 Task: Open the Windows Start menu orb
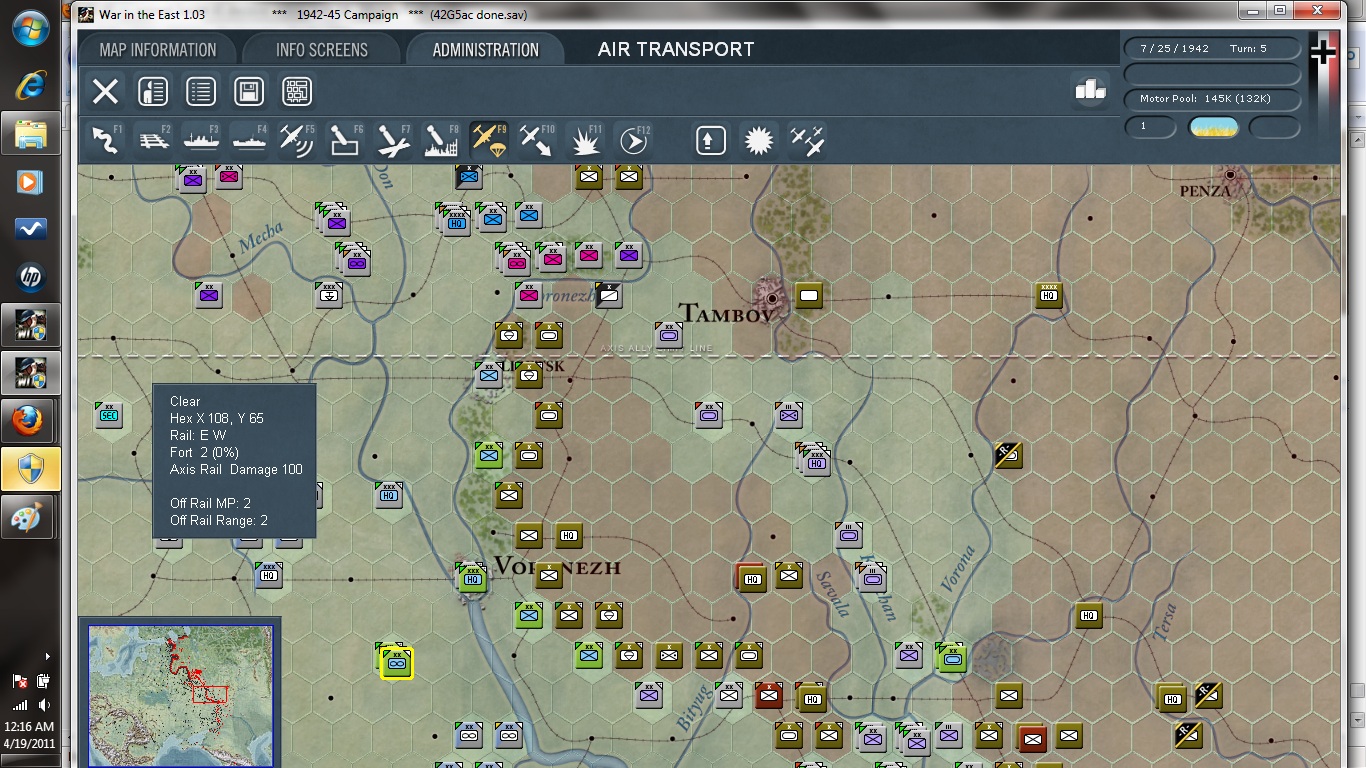pos(31,30)
